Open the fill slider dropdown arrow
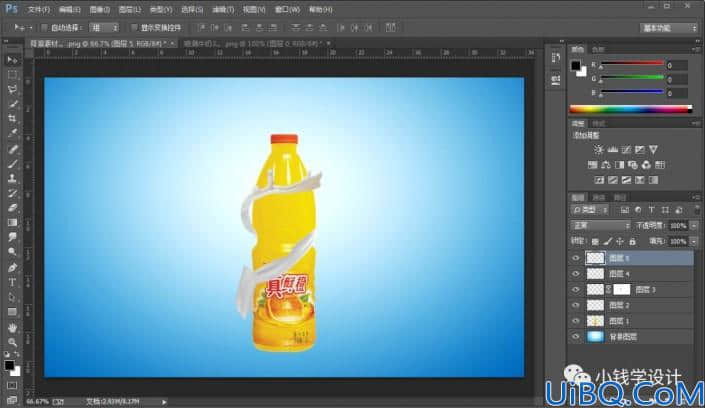This screenshot has height=408, width=705. [x=695, y=242]
